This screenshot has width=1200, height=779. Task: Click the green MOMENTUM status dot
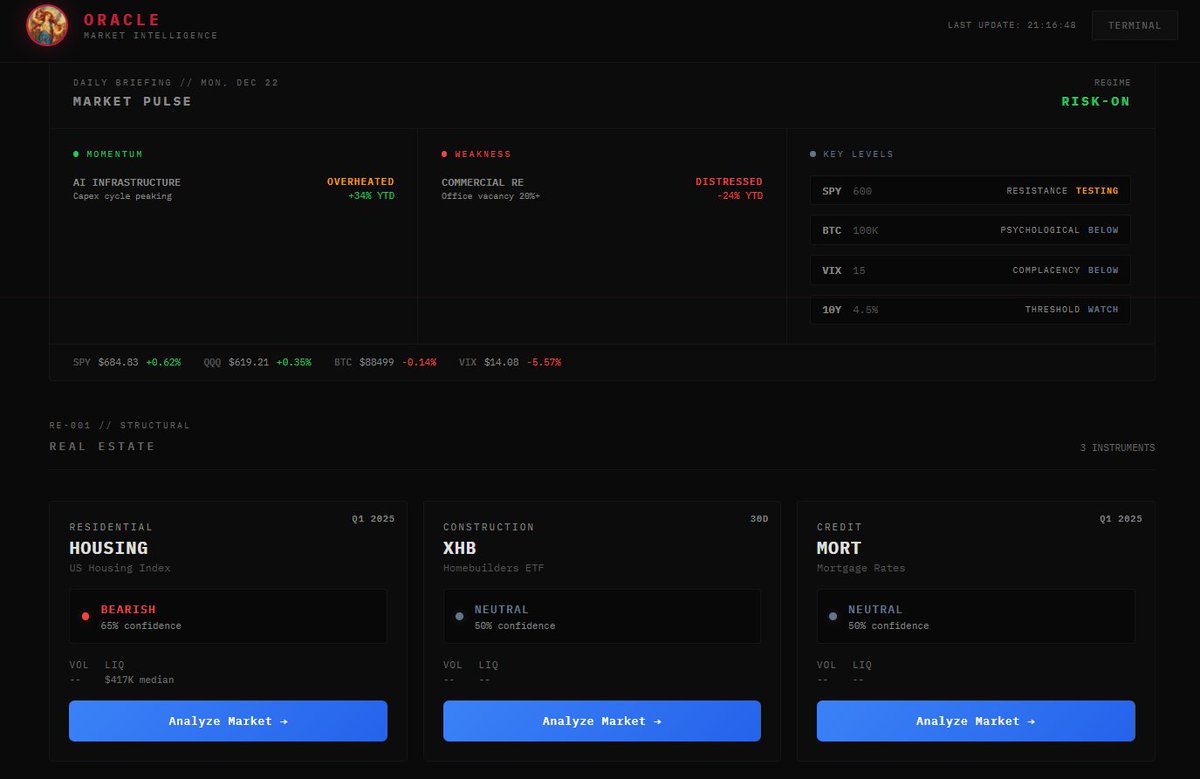(76, 154)
